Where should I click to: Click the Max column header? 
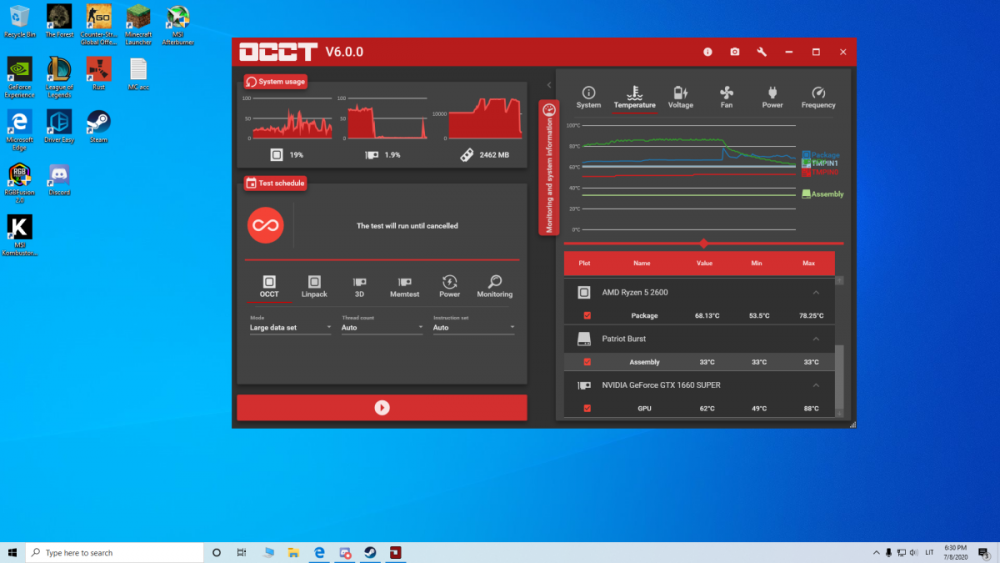point(809,263)
